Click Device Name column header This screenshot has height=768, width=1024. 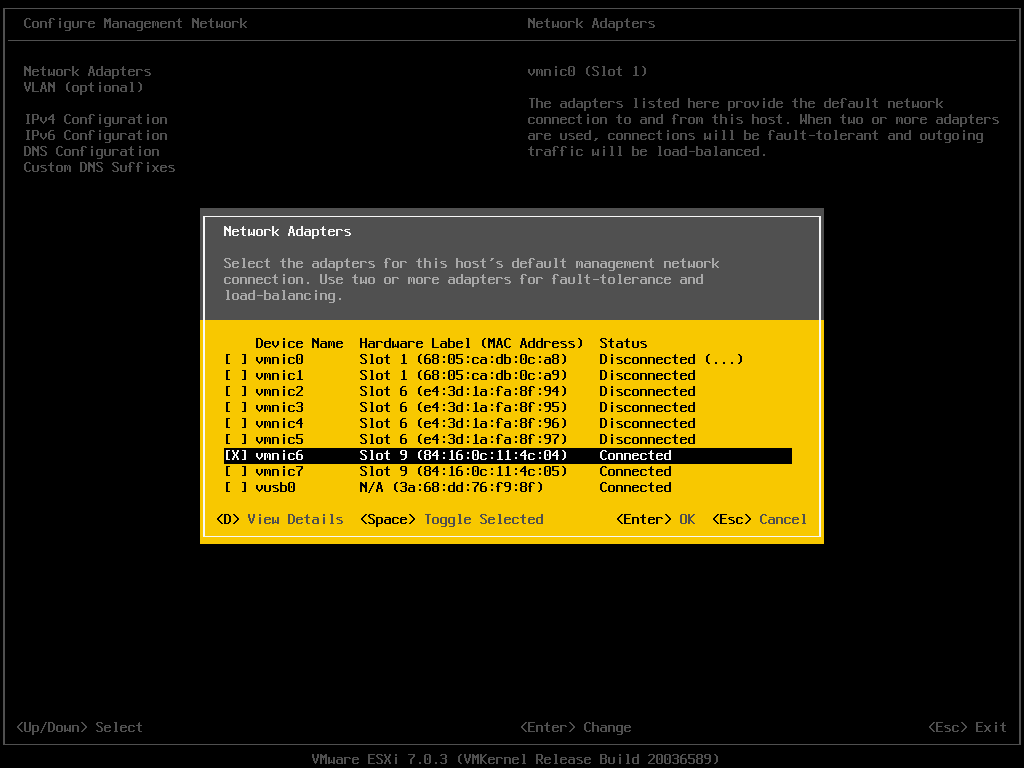click(299, 344)
